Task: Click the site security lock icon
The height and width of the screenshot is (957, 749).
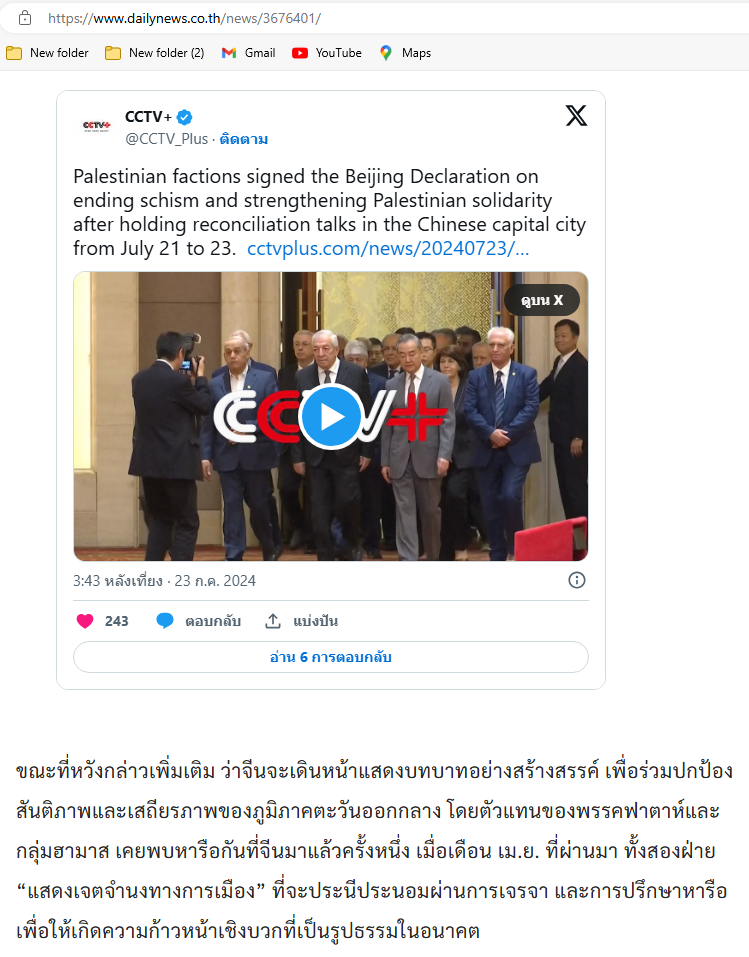Action: [x=25, y=18]
